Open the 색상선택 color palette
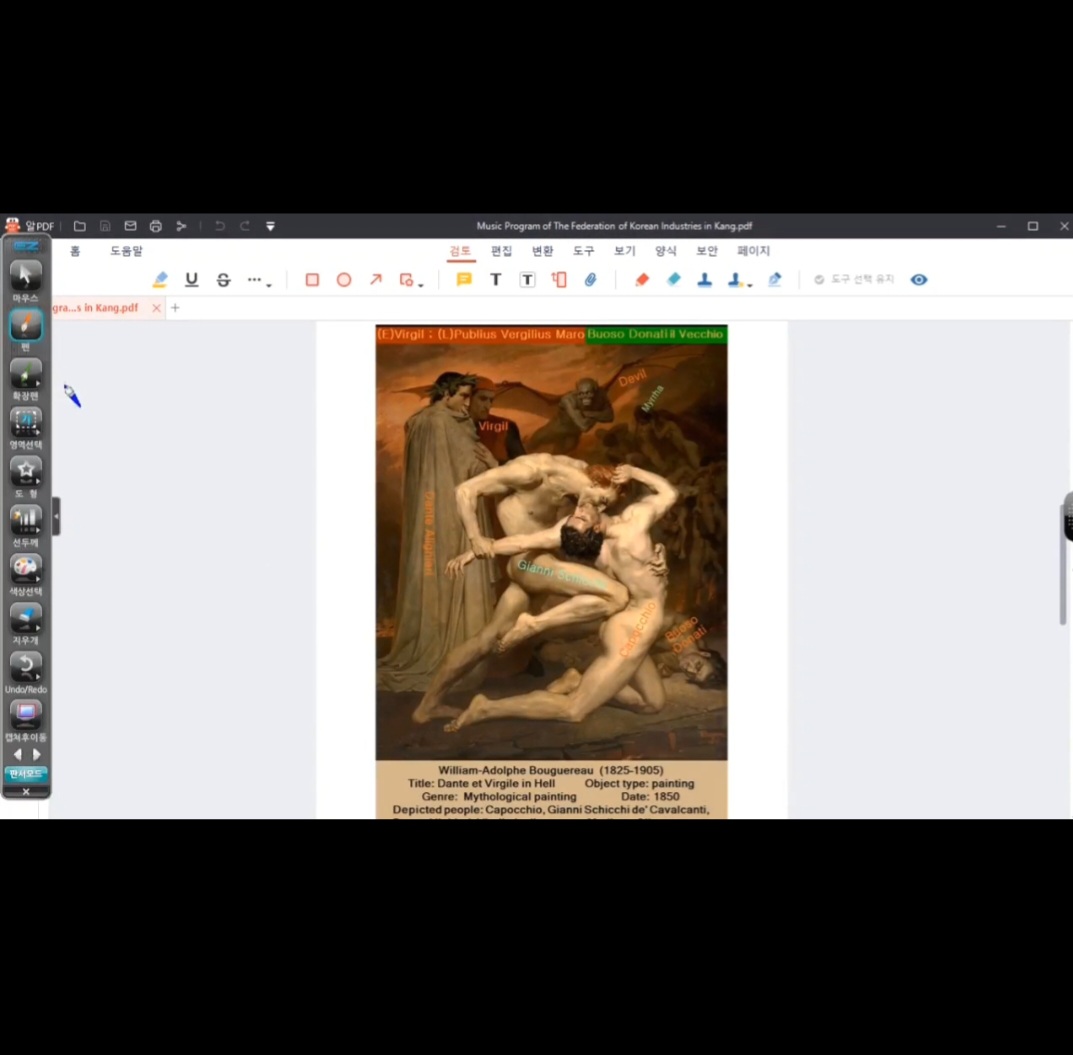The width and height of the screenshot is (1073, 1055). tap(25, 575)
